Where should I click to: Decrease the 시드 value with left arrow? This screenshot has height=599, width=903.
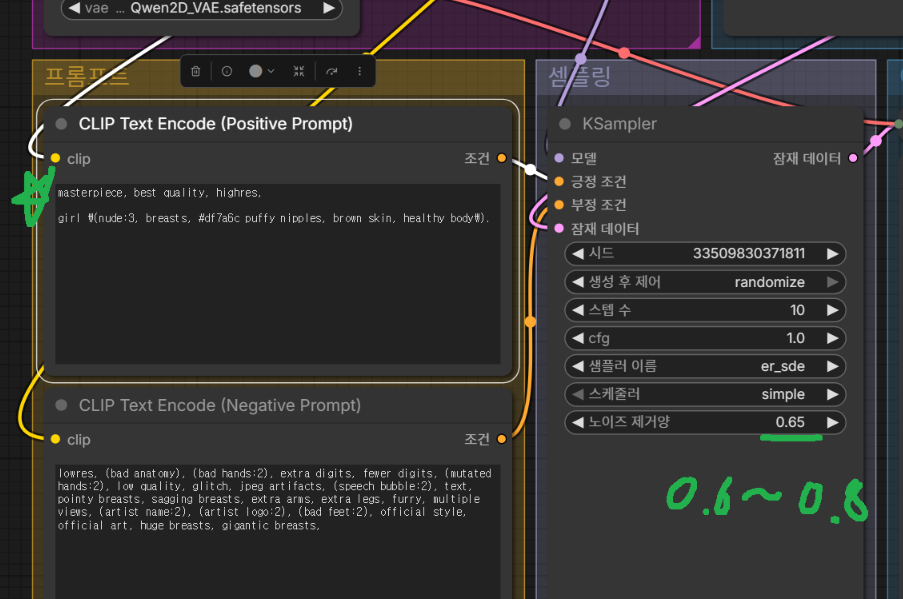pyautogui.click(x=578, y=253)
